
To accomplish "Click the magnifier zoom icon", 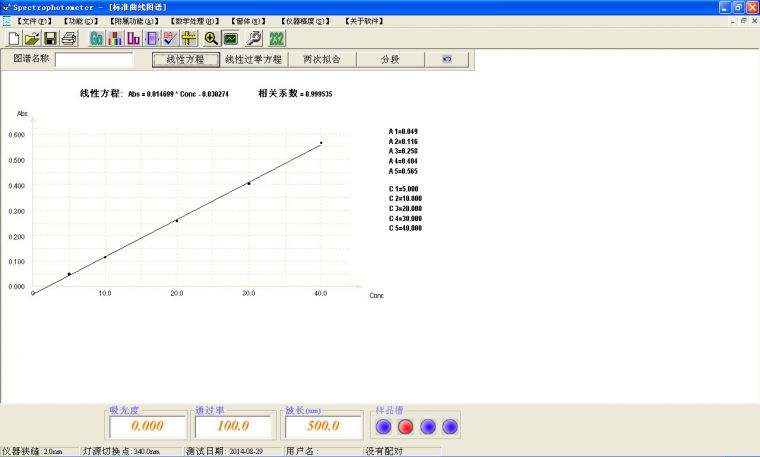I will tap(211, 39).
